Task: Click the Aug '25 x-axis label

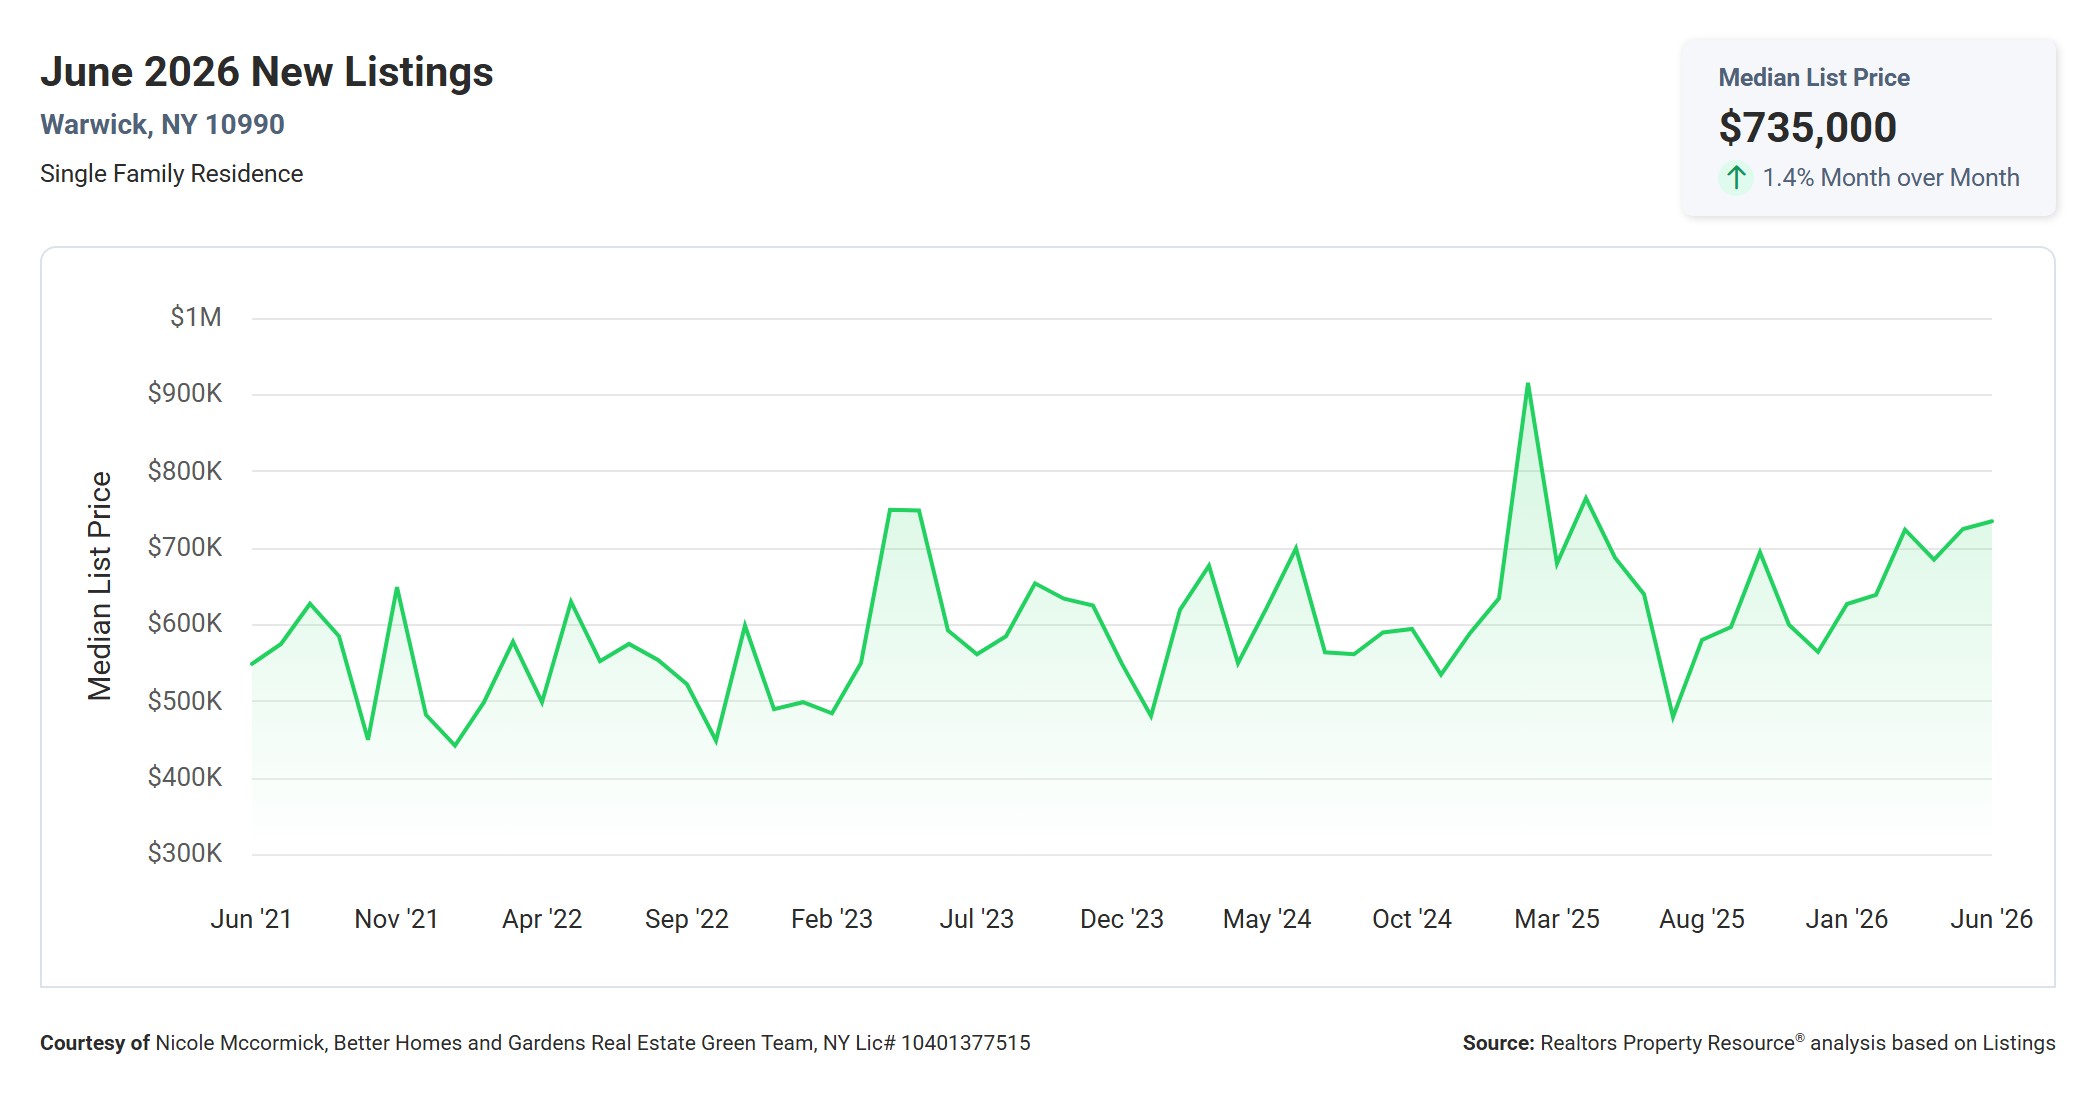Action: tap(1701, 919)
